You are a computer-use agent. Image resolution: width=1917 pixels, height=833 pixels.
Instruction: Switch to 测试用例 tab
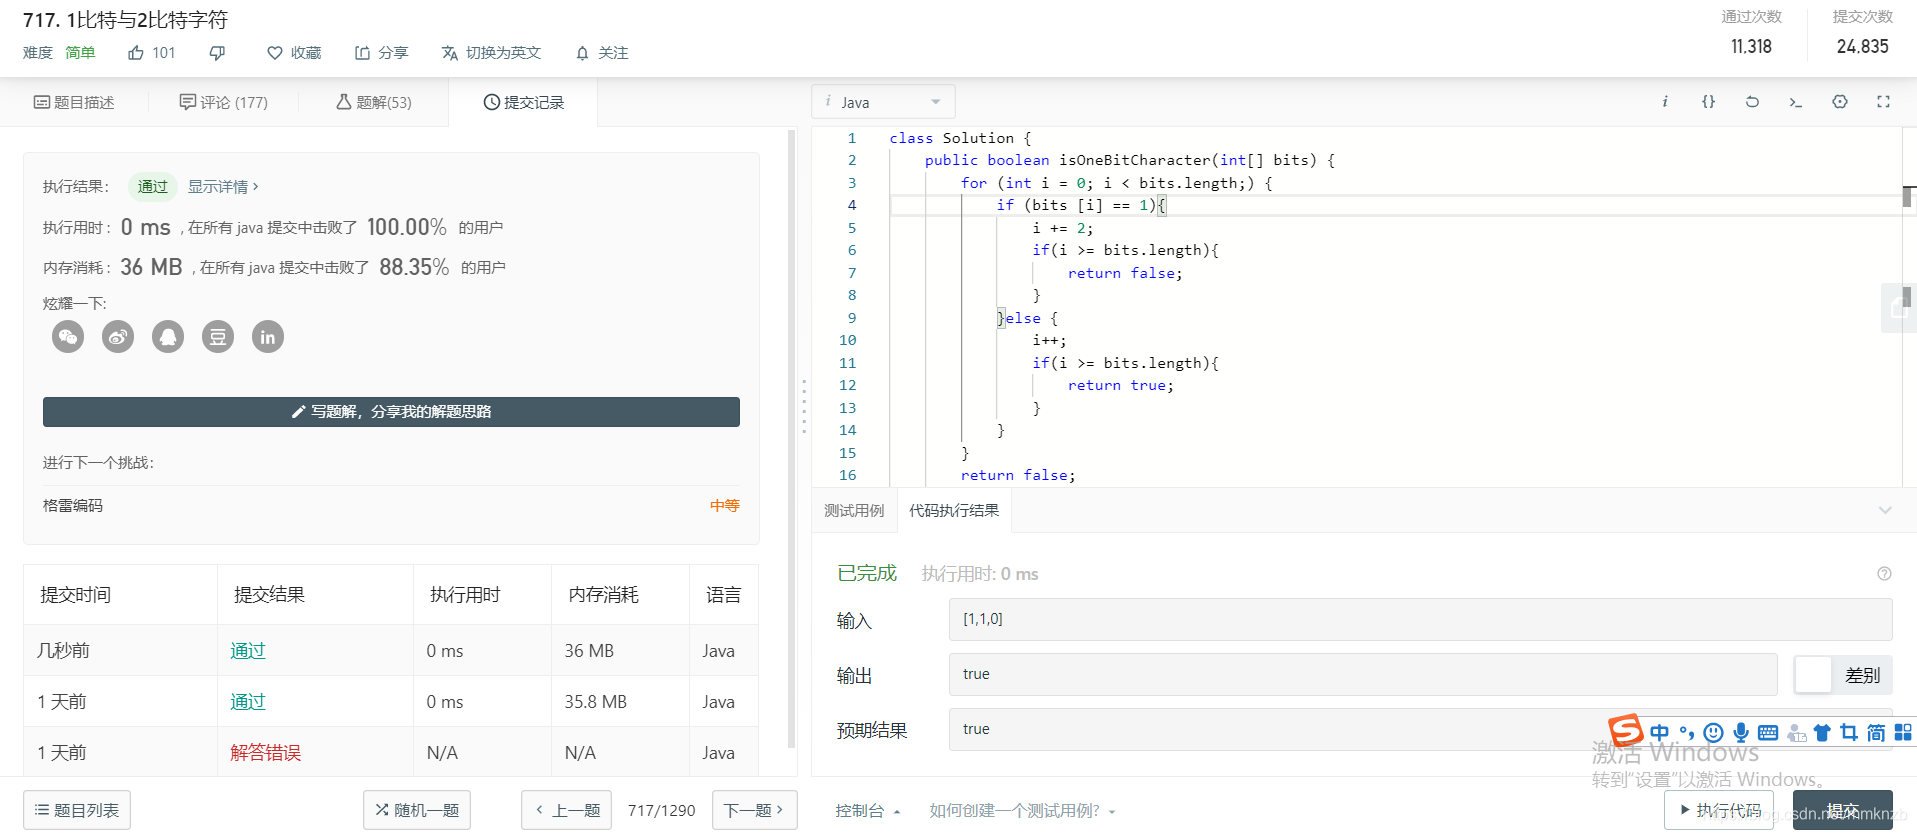(854, 511)
